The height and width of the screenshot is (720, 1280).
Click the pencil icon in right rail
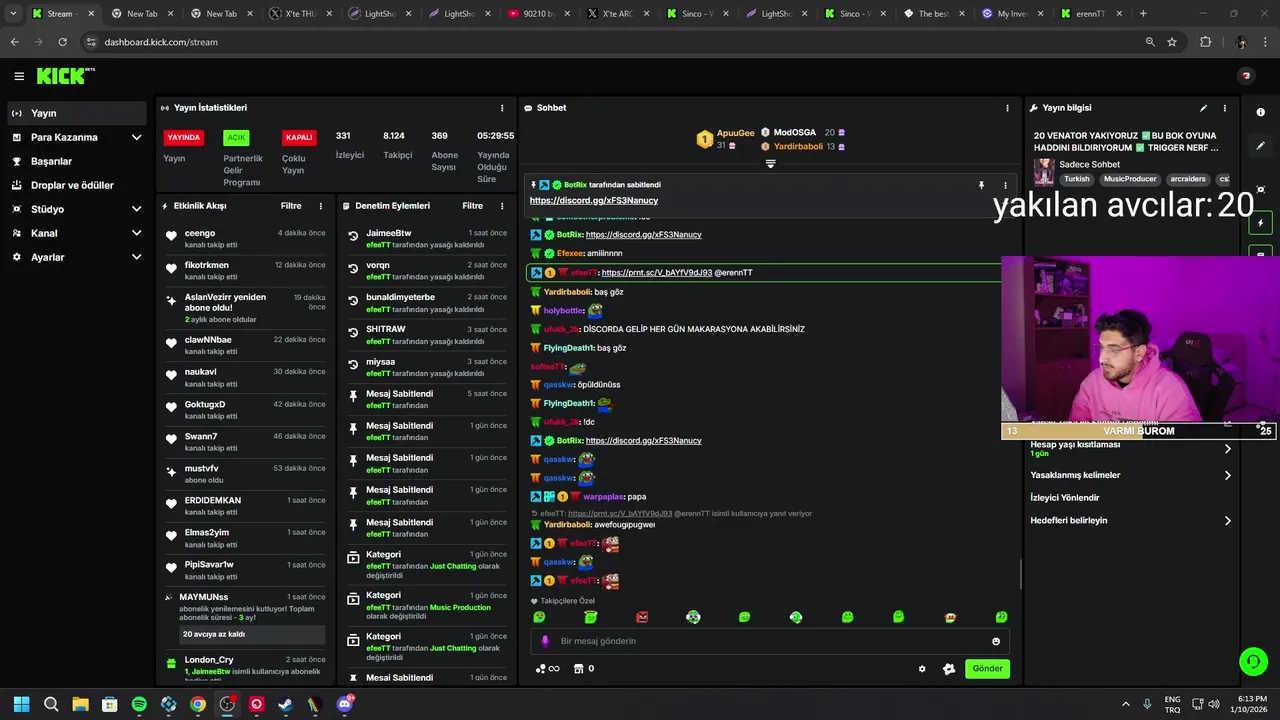click(x=1261, y=146)
